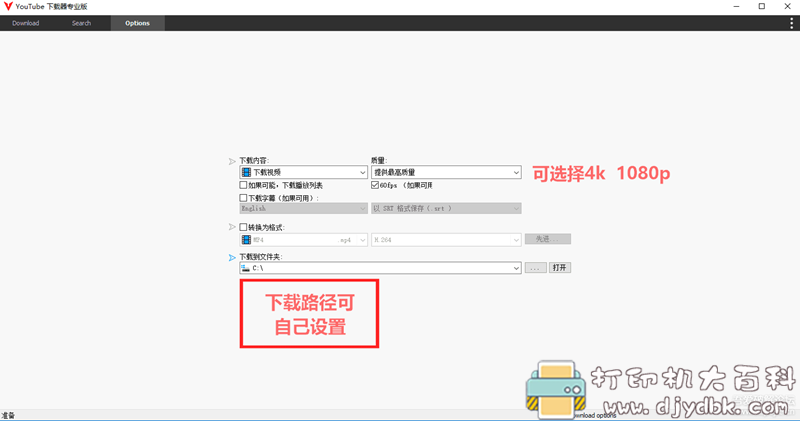Open the three-dot menu at top right
800x421 pixels.
click(x=791, y=23)
